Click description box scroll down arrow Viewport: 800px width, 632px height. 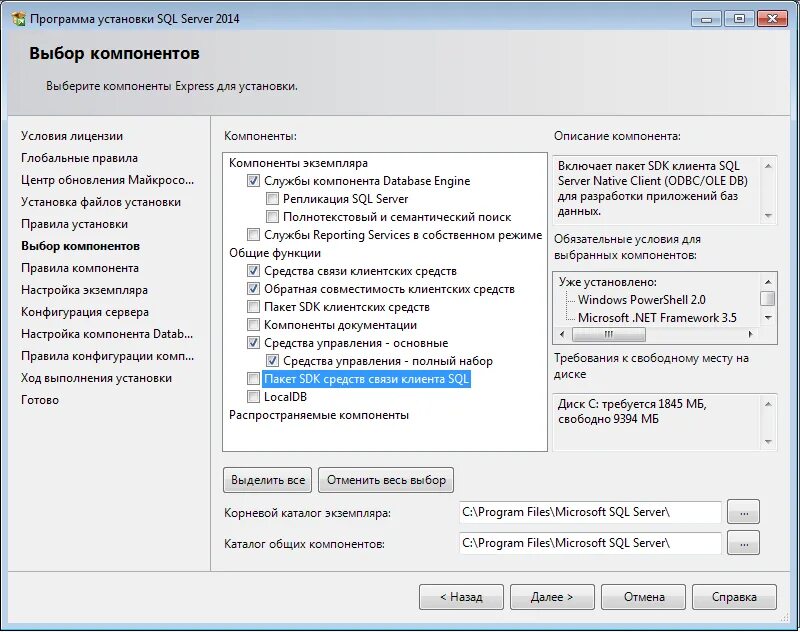tap(768, 216)
